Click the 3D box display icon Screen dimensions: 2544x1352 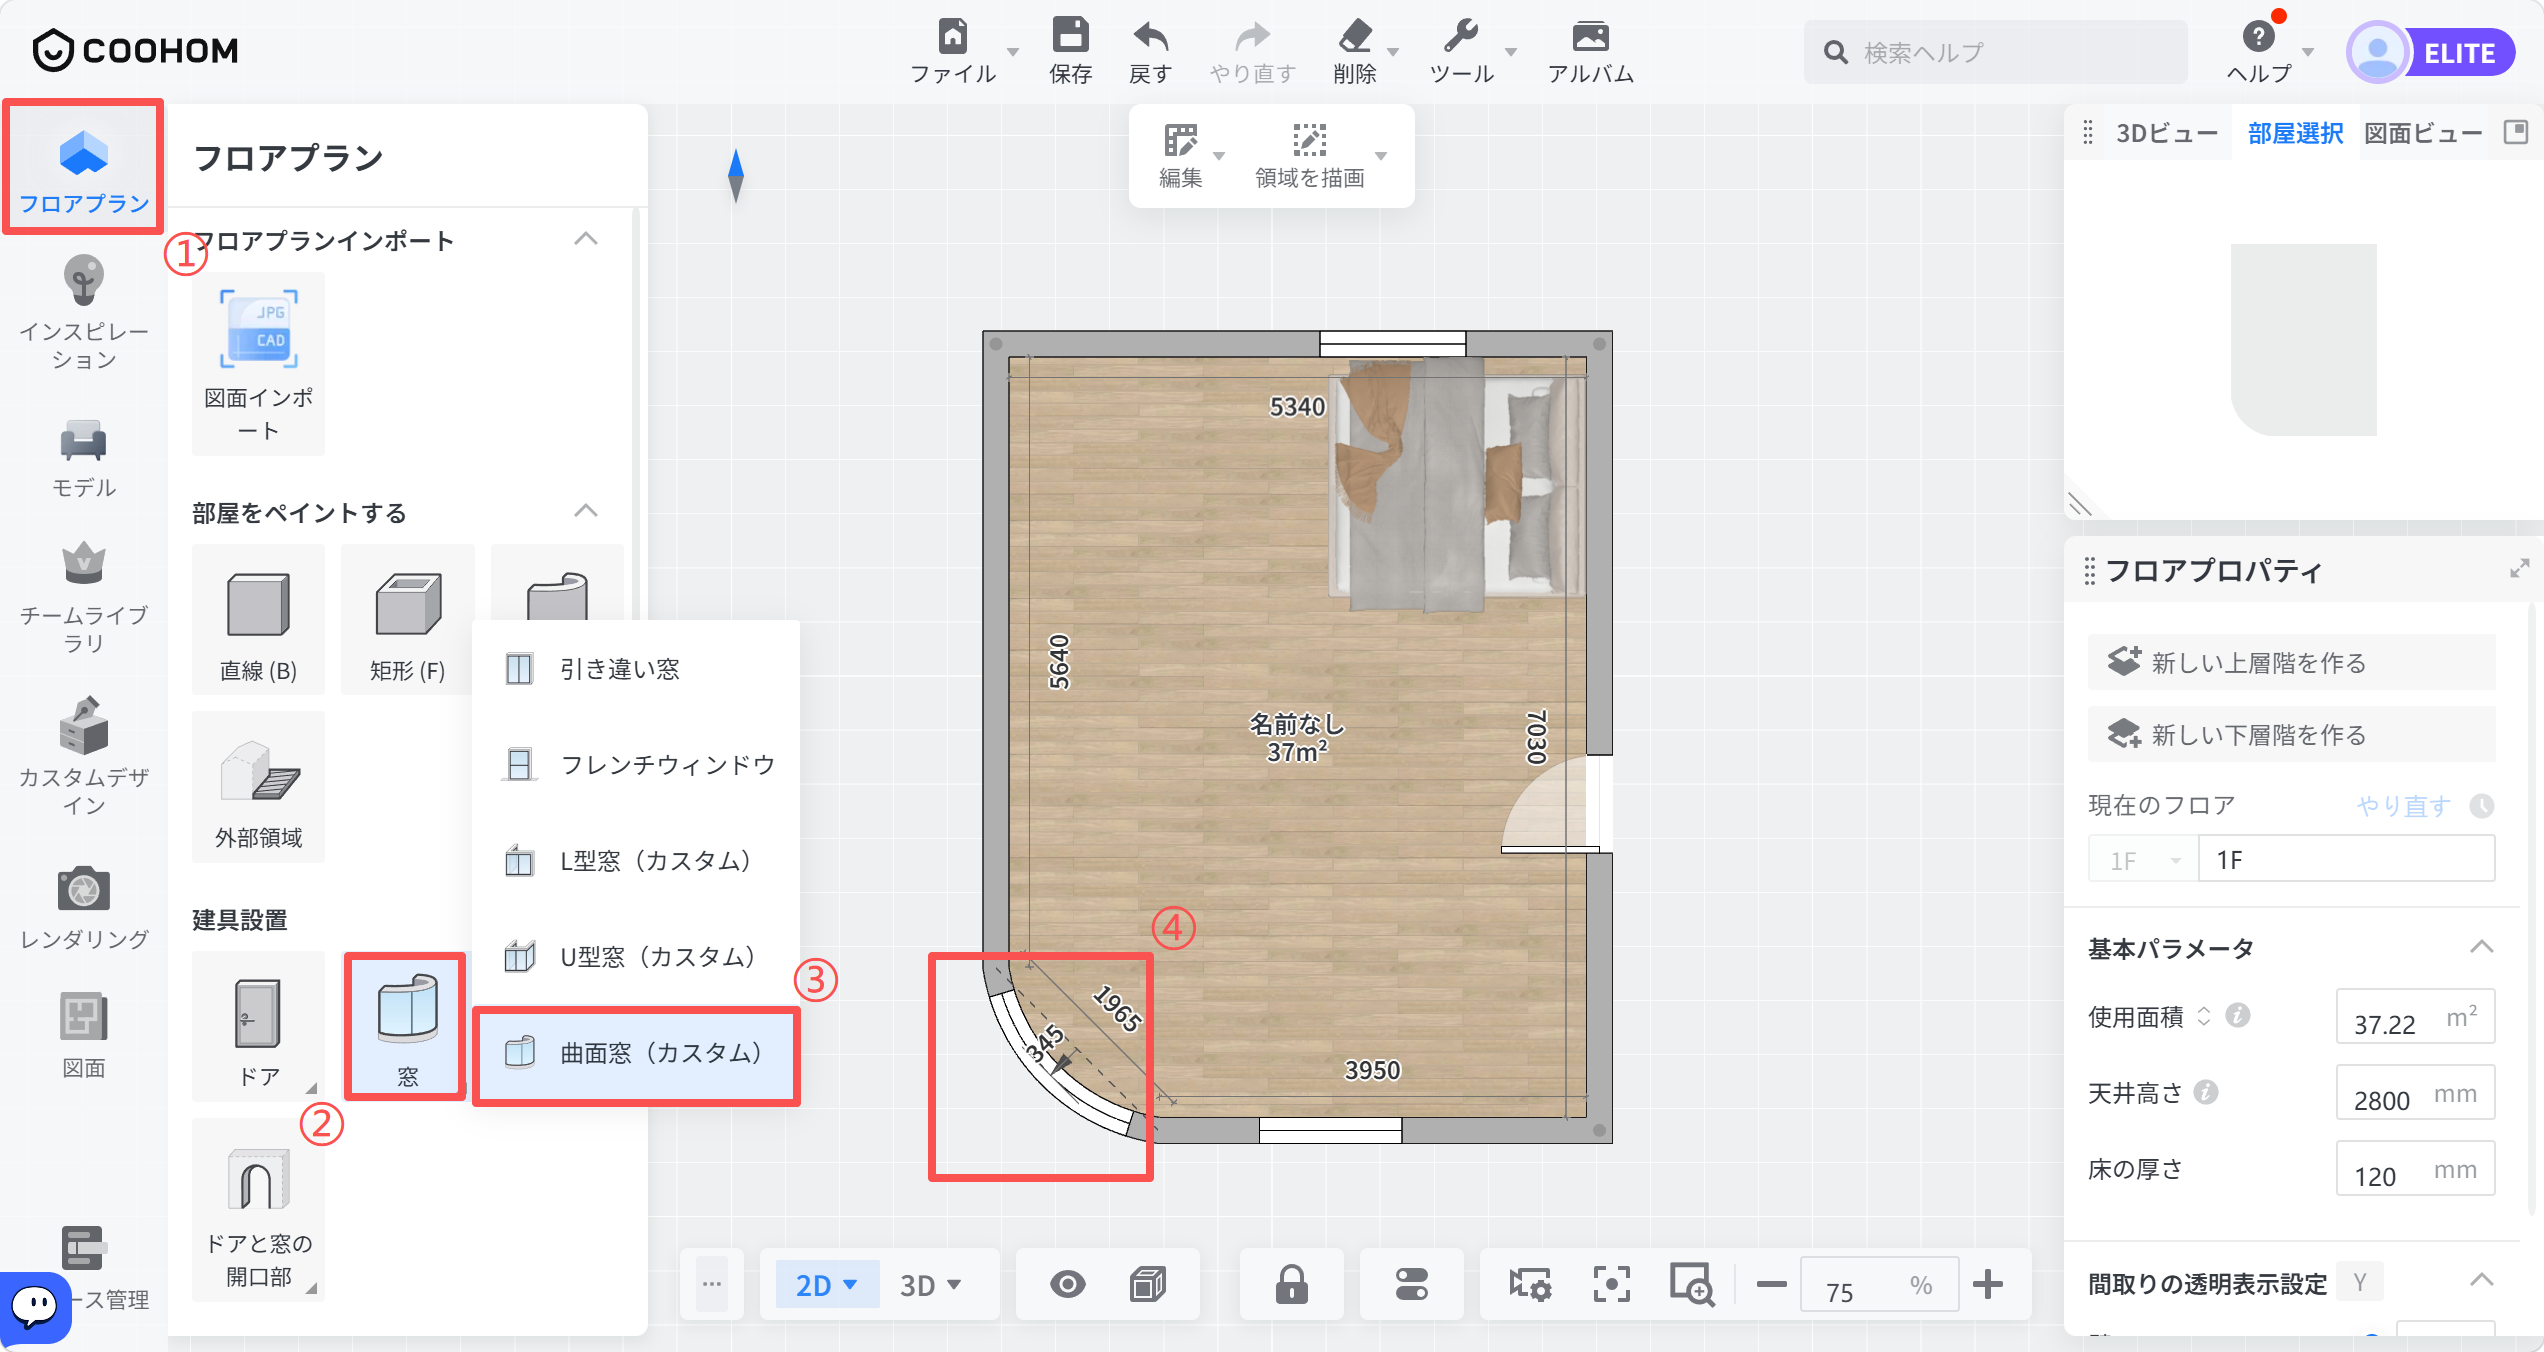(x=1148, y=1284)
